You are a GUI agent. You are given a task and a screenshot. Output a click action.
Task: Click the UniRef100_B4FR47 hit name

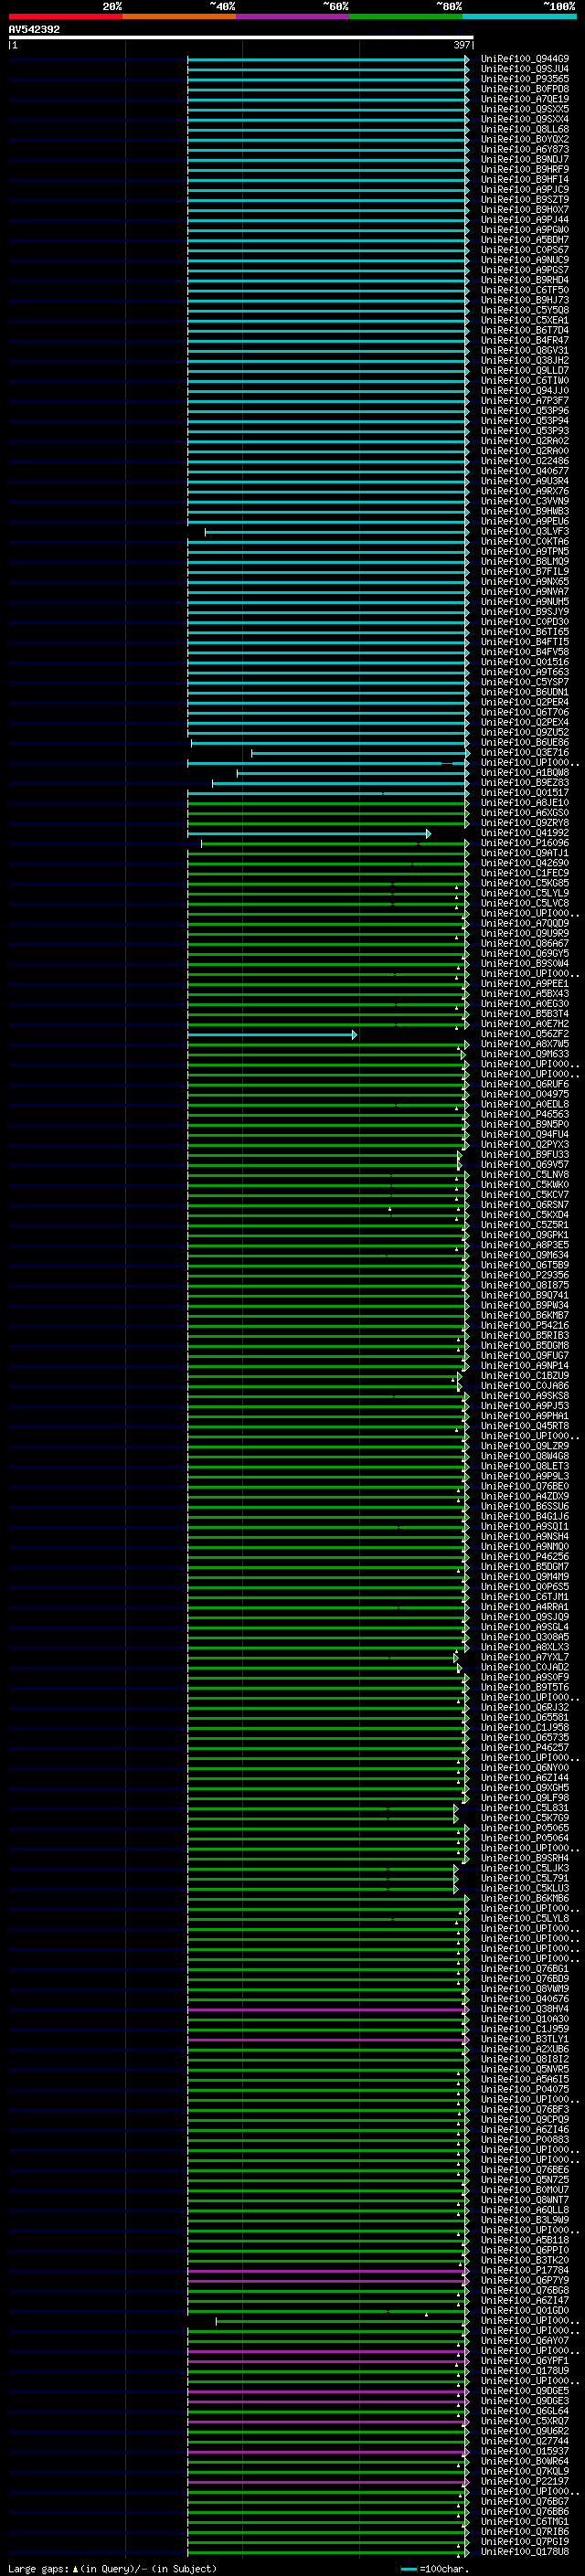(x=525, y=340)
